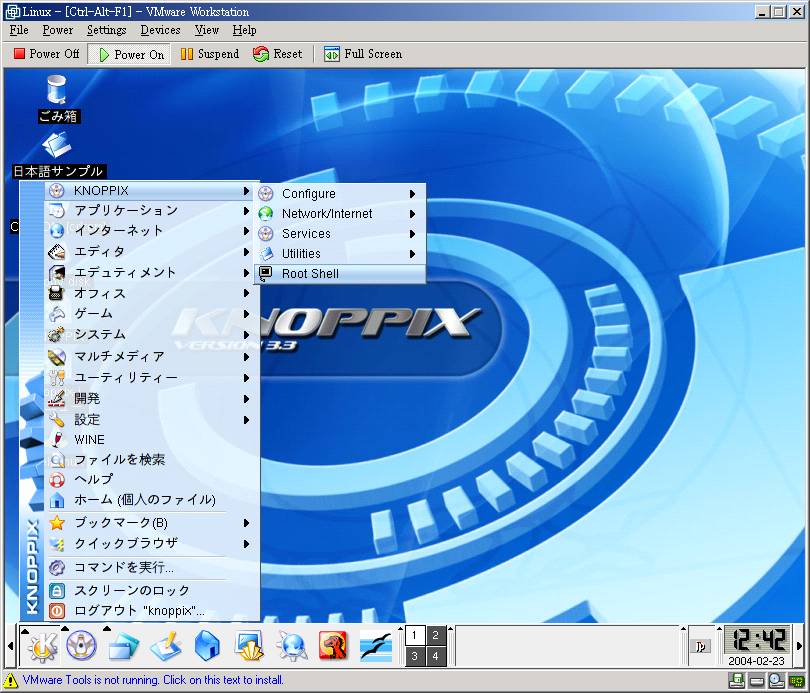Open the View menu in VMware
810x693 pixels.
207,30
